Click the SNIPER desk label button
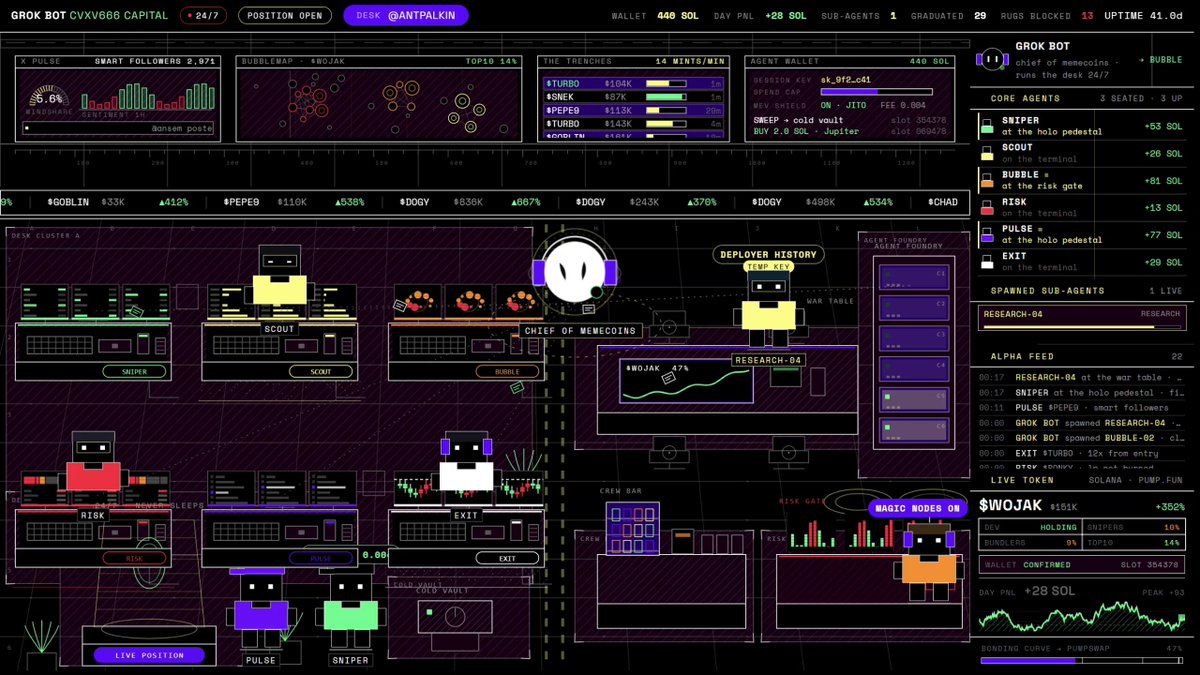This screenshot has width=1200, height=675. click(x=134, y=371)
